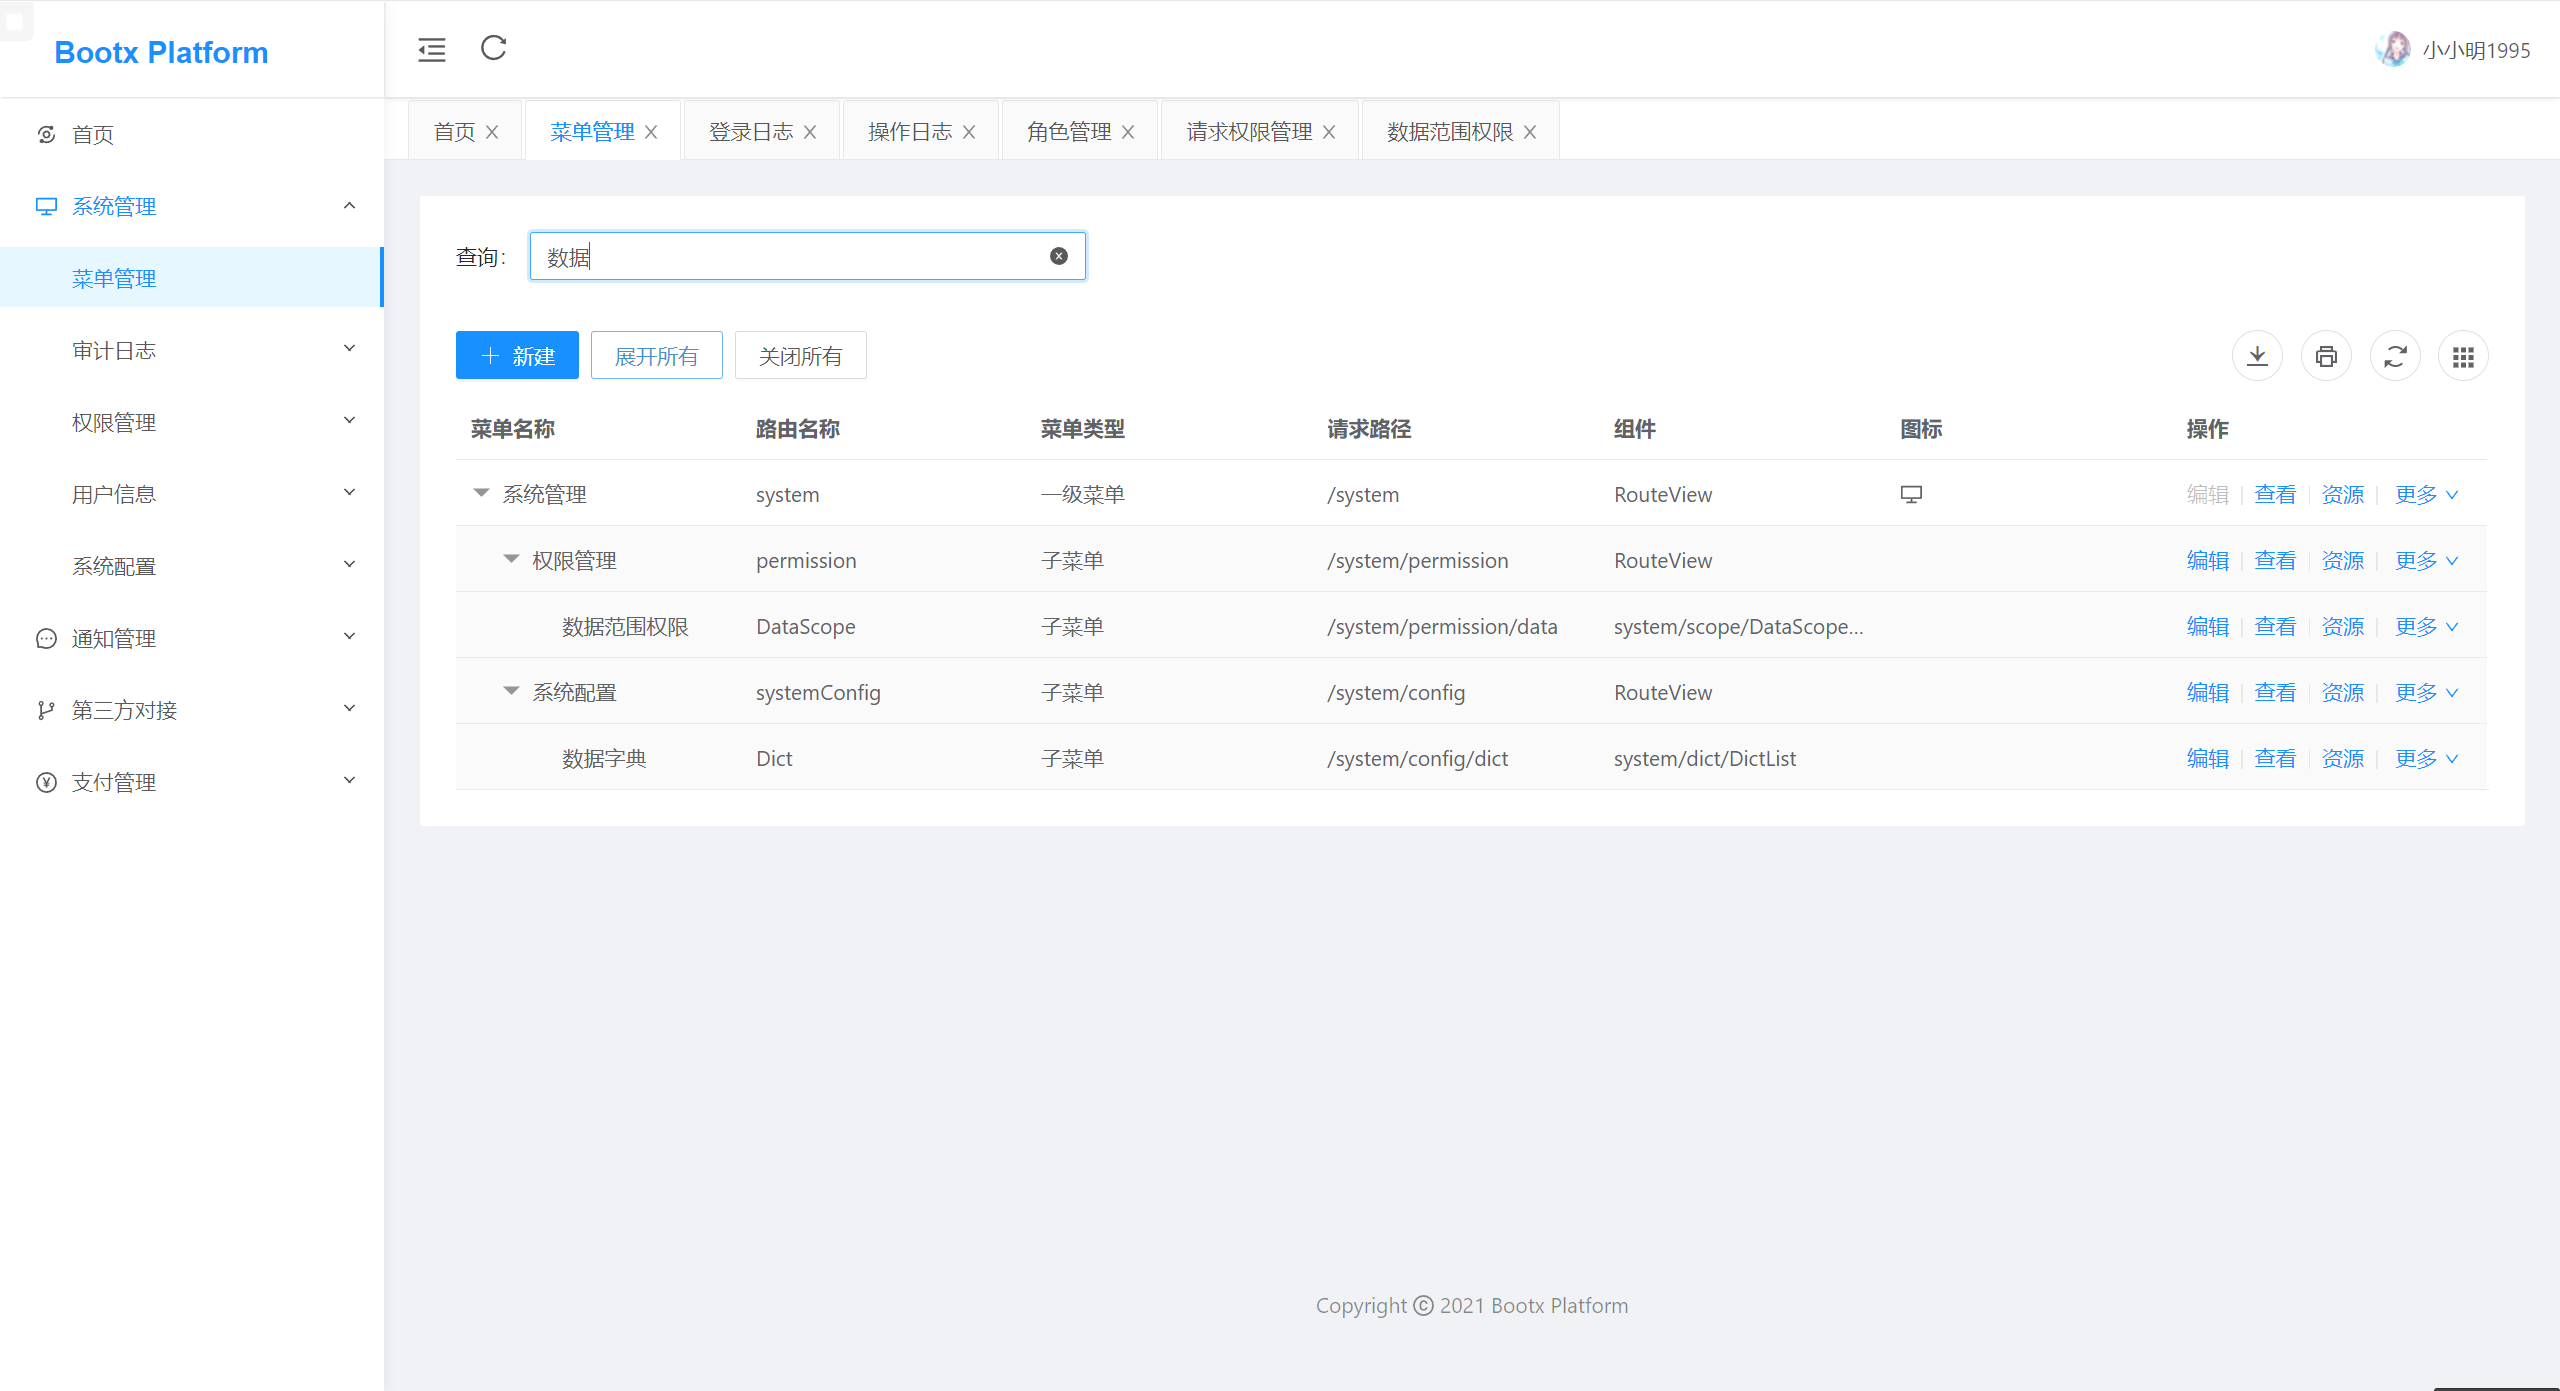Collapse the sidebar using the indent icon

[431, 49]
